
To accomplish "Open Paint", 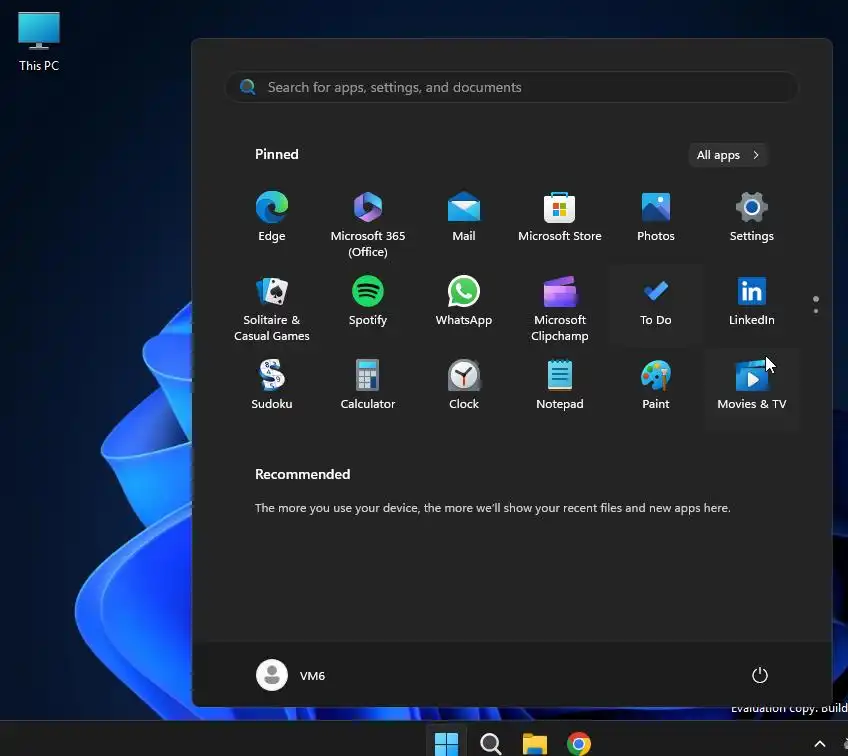I will point(655,384).
